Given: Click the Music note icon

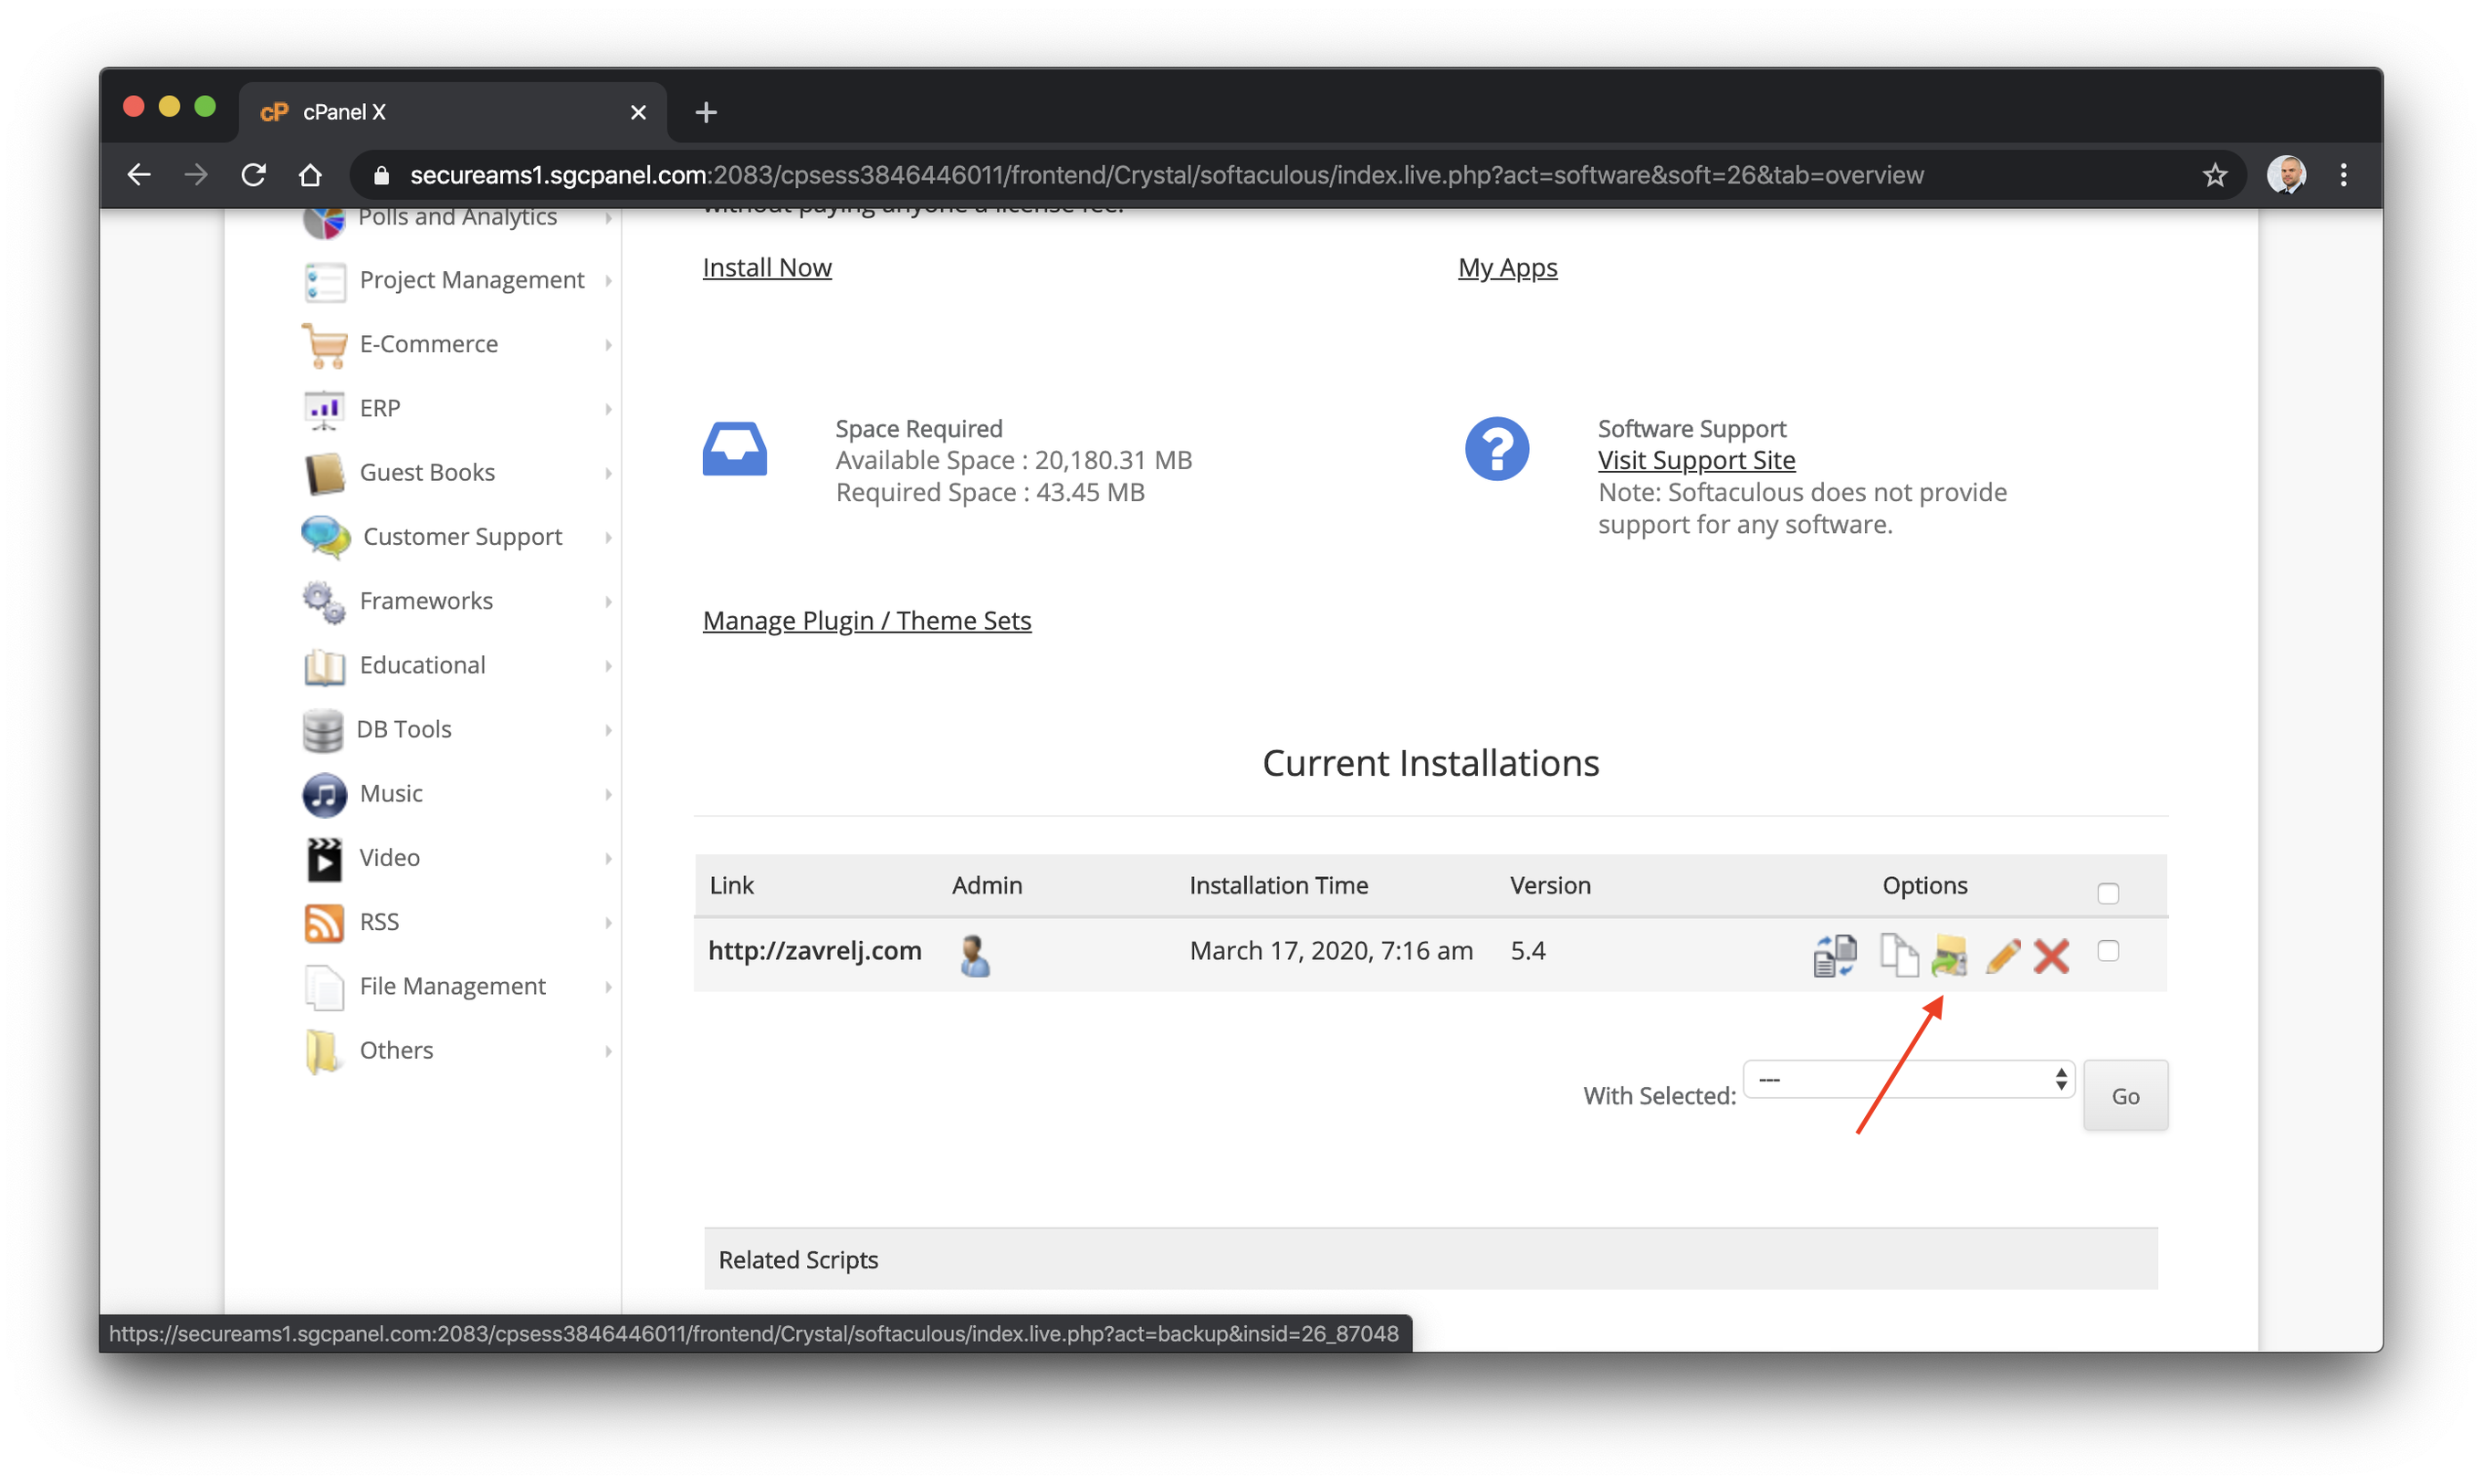Looking at the screenshot, I should (324, 794).
